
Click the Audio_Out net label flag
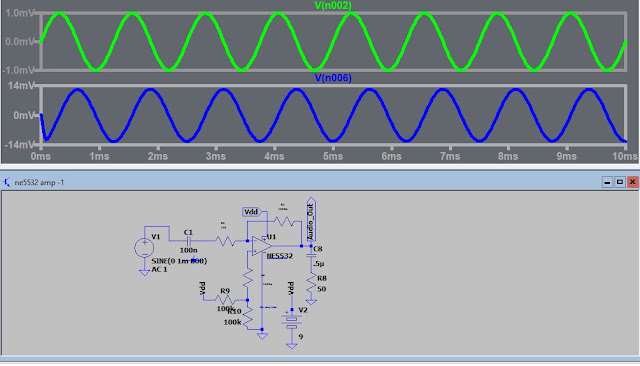tap(311, 219)
